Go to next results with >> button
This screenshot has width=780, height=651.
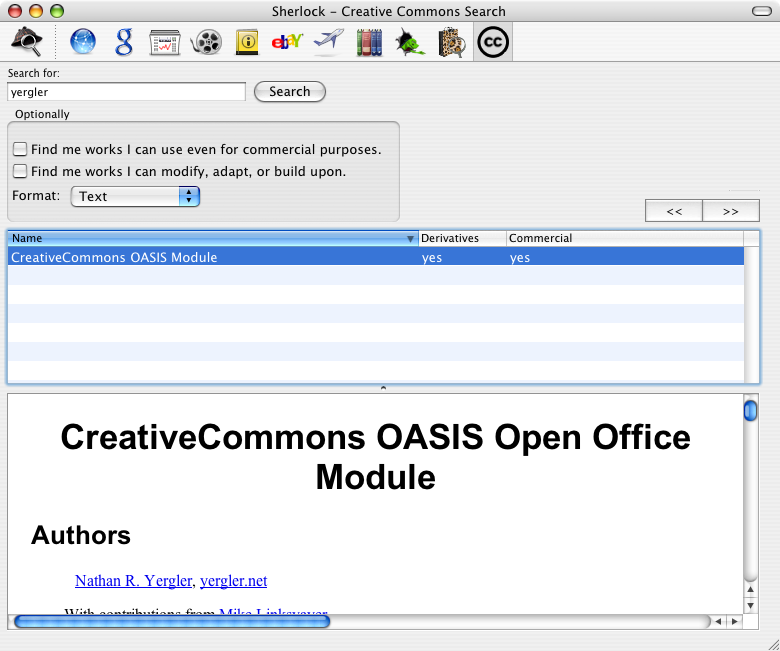click(731, 211)
